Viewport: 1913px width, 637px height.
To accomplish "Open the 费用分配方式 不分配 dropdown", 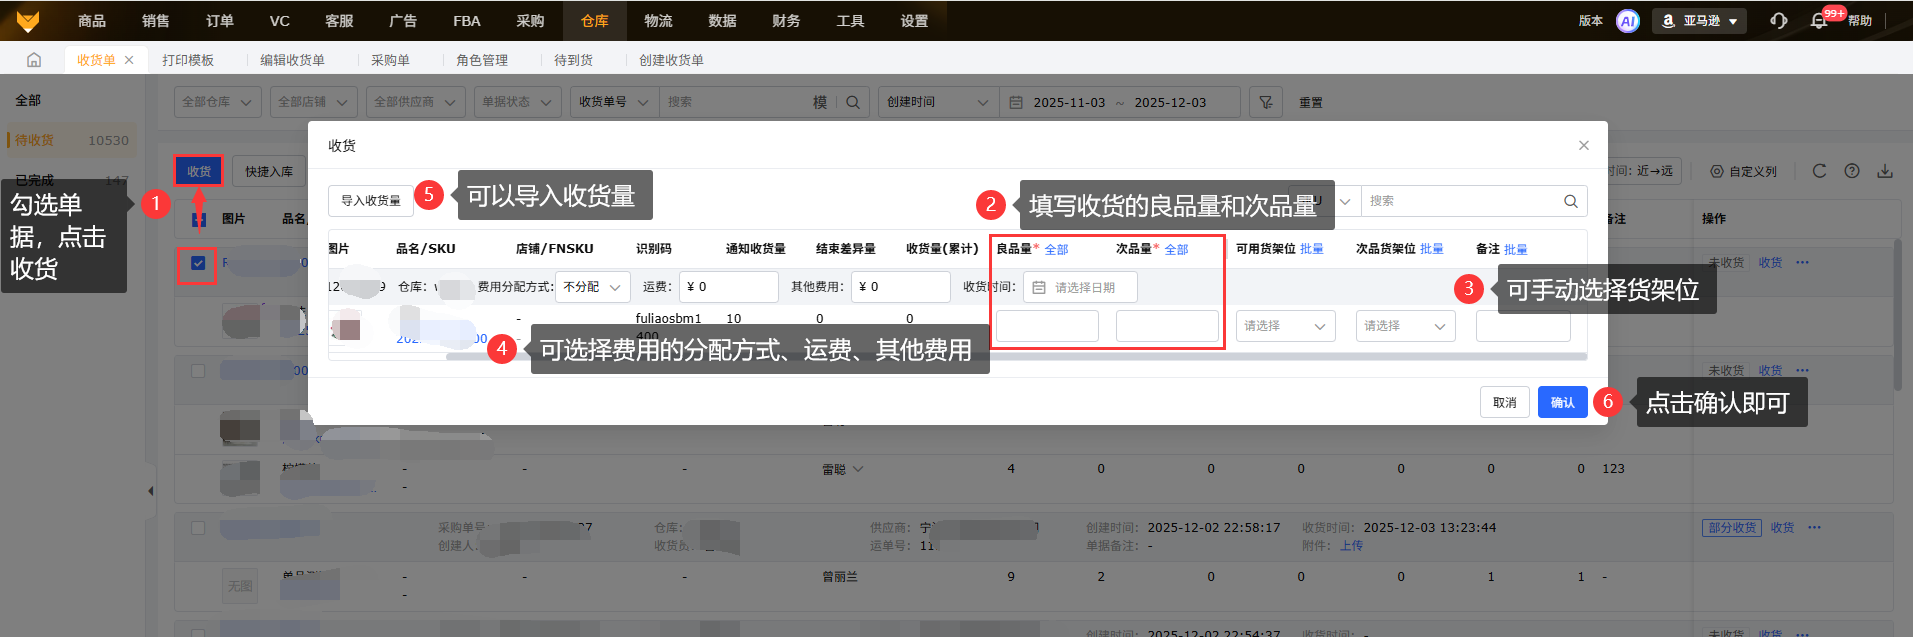I will coord(593,287).
